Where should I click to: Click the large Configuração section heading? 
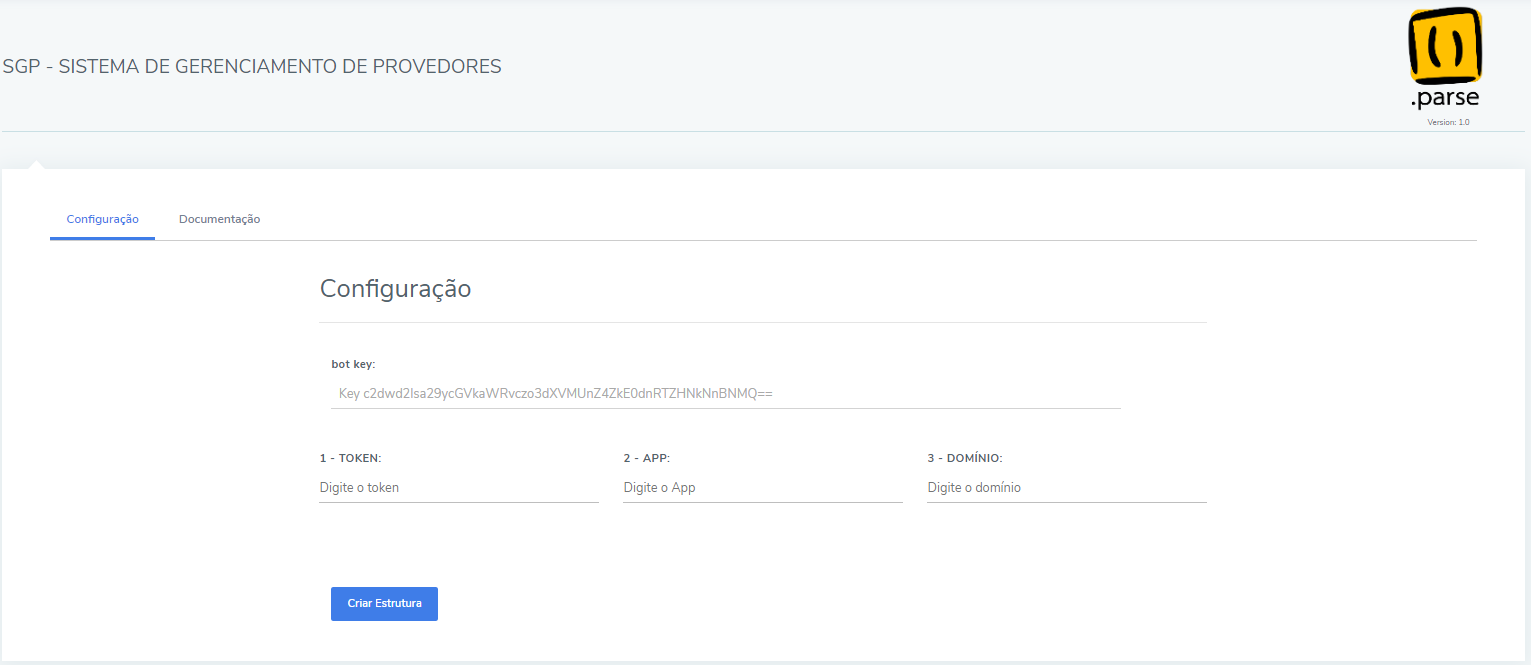[x=395, y=289]
